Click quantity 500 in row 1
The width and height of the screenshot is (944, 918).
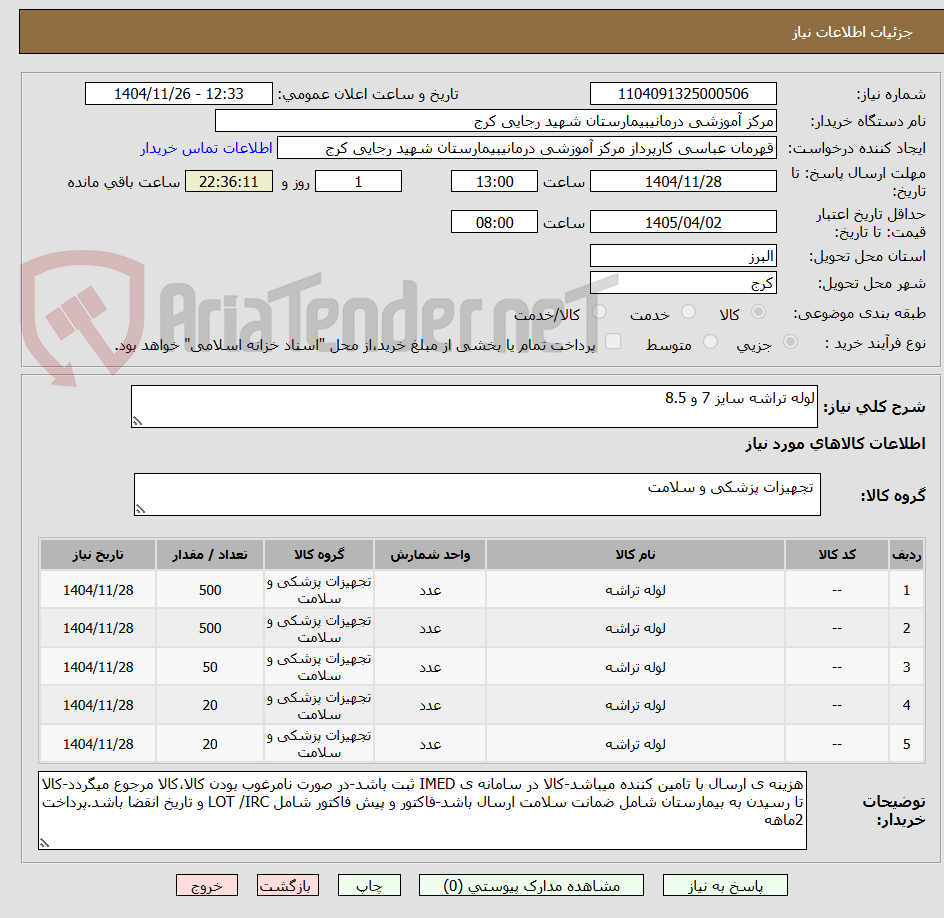[210, 591]
